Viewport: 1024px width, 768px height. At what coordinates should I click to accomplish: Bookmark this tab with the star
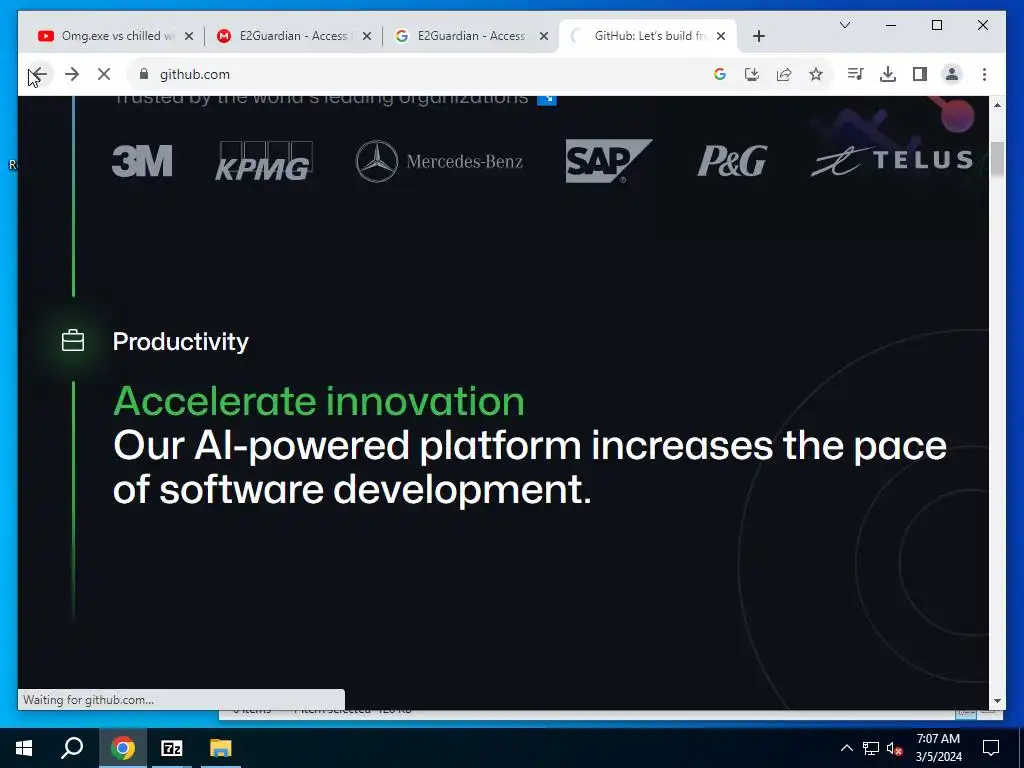(816, 74)
